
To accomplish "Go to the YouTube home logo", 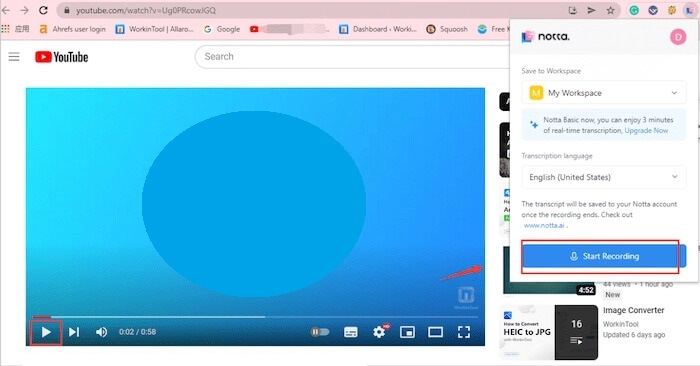I will [x=62, y=57].
